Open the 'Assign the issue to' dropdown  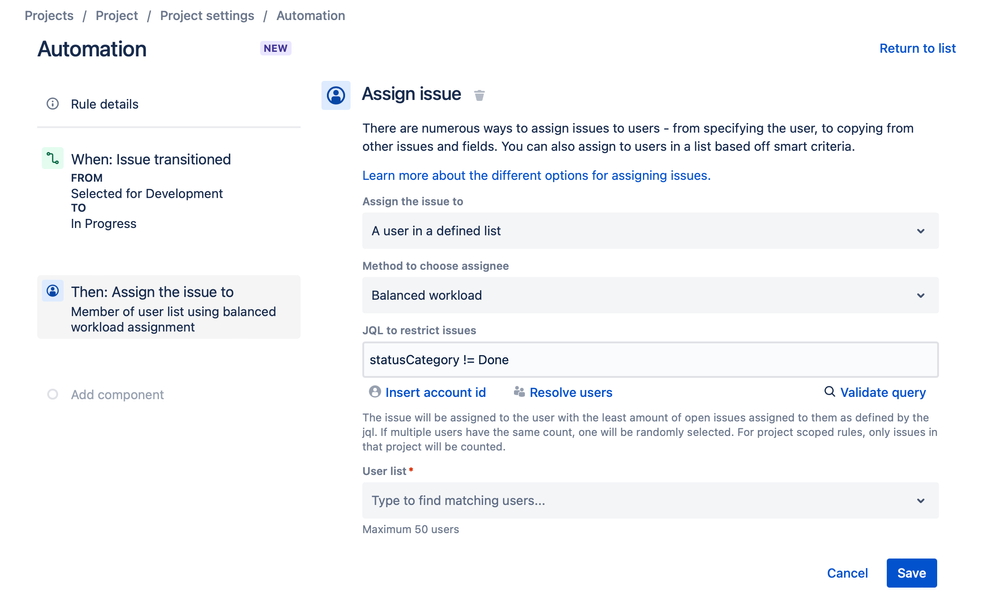click(650, 231)
